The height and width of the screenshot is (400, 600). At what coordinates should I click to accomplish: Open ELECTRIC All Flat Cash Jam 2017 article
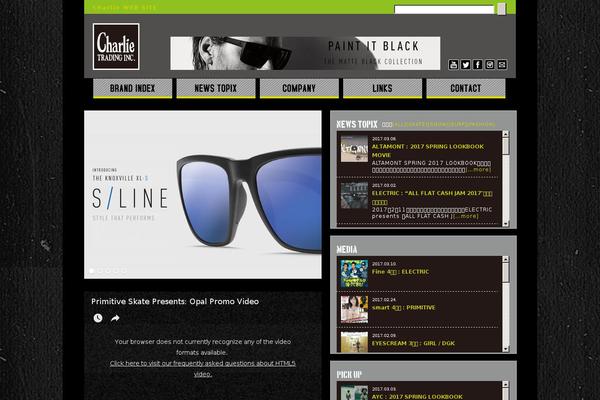click(x=432, y=198)
